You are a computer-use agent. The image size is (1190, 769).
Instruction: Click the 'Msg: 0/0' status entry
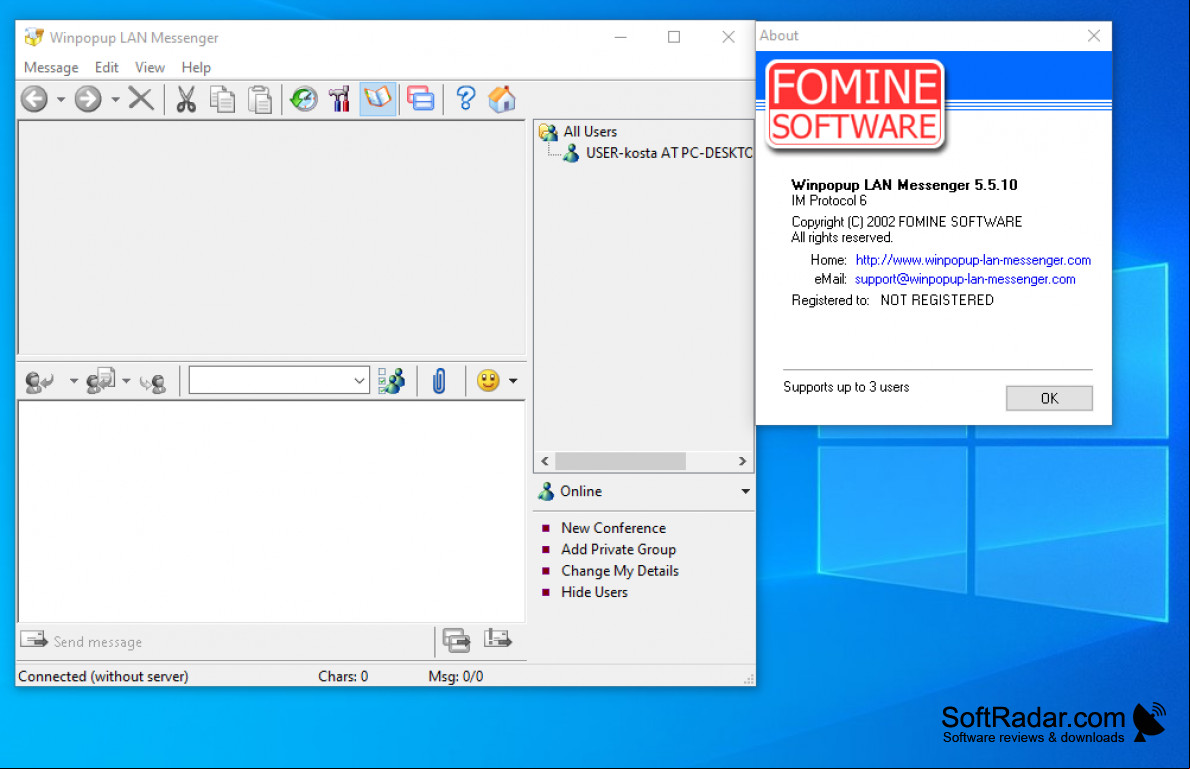coord(455,676)
